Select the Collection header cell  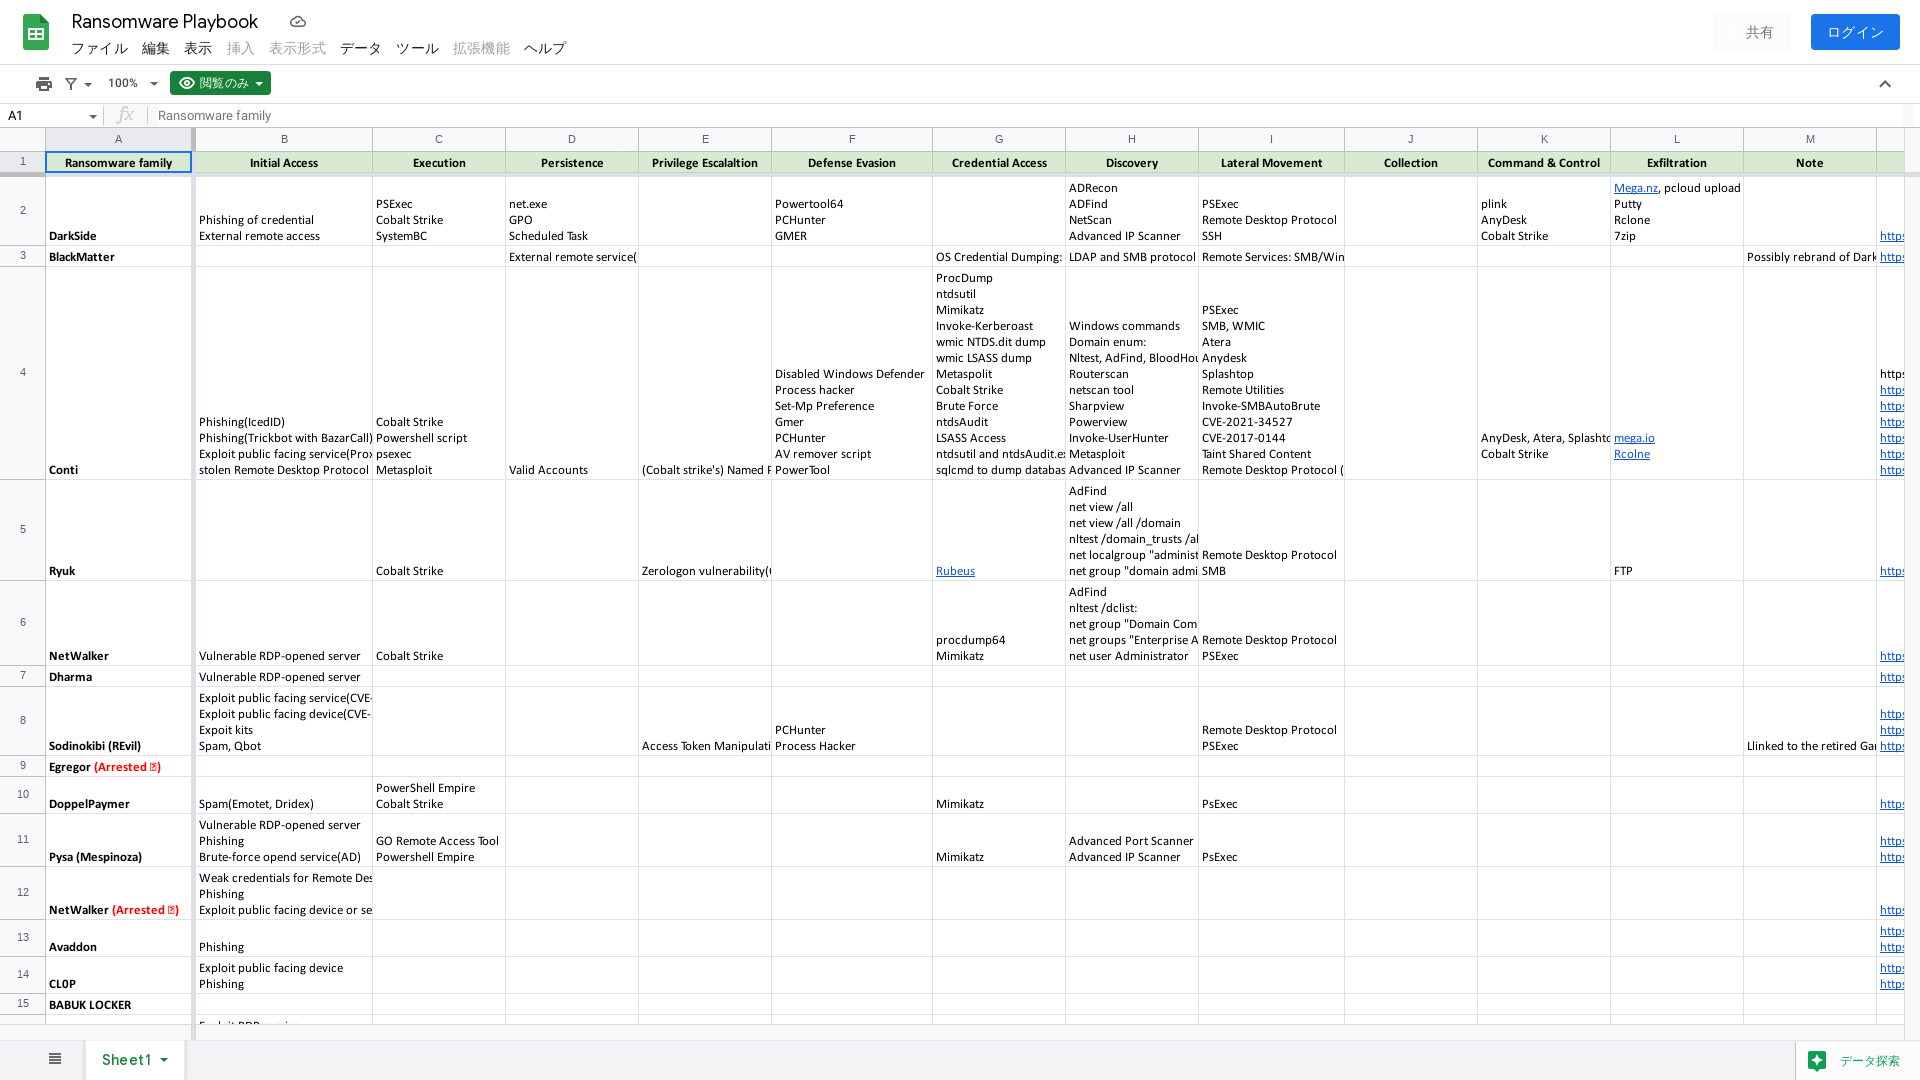pos(1411,163)
